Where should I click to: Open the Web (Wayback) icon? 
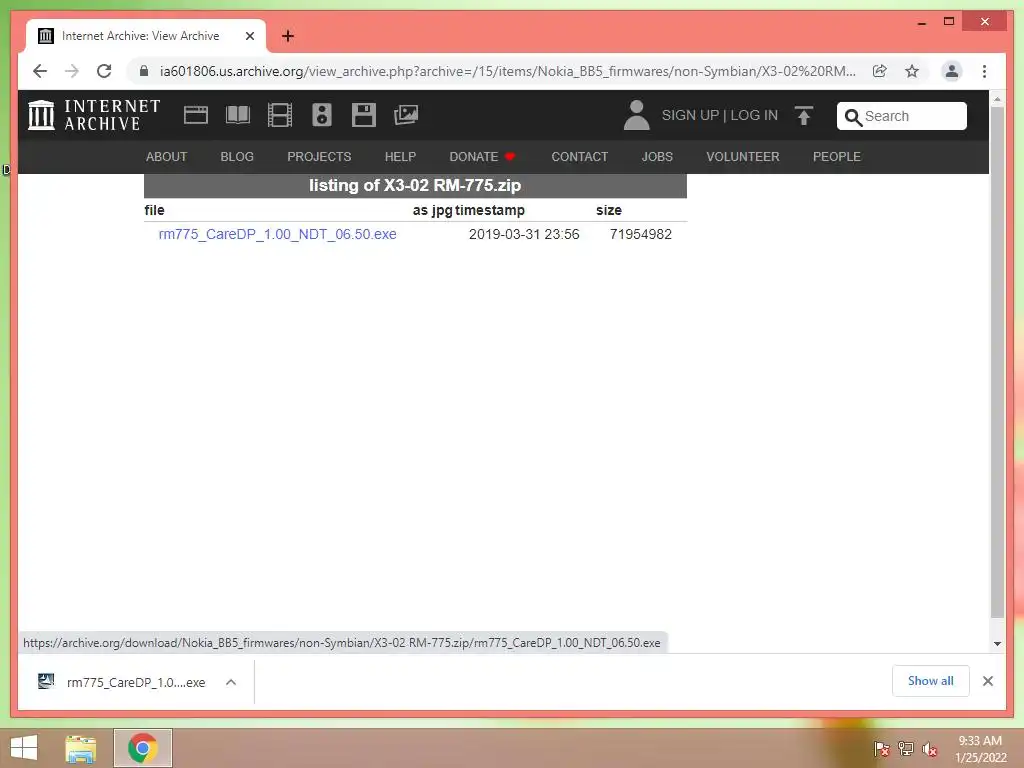click(x=195, y=115)
